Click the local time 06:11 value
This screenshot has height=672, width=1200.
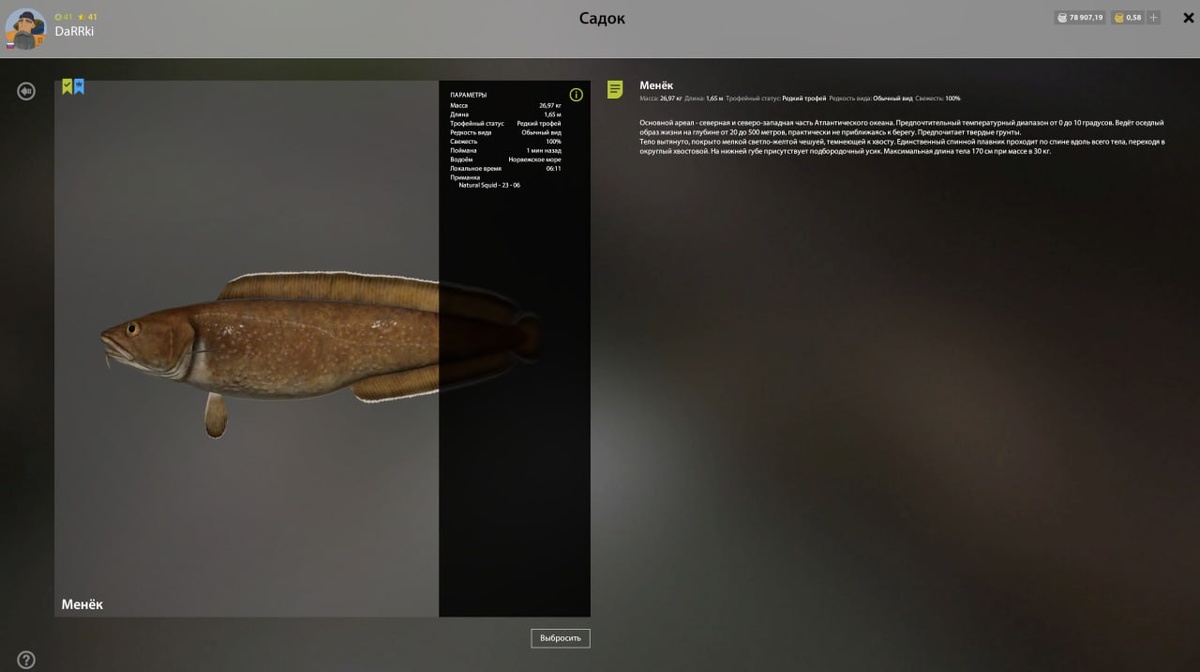(553, 168)
